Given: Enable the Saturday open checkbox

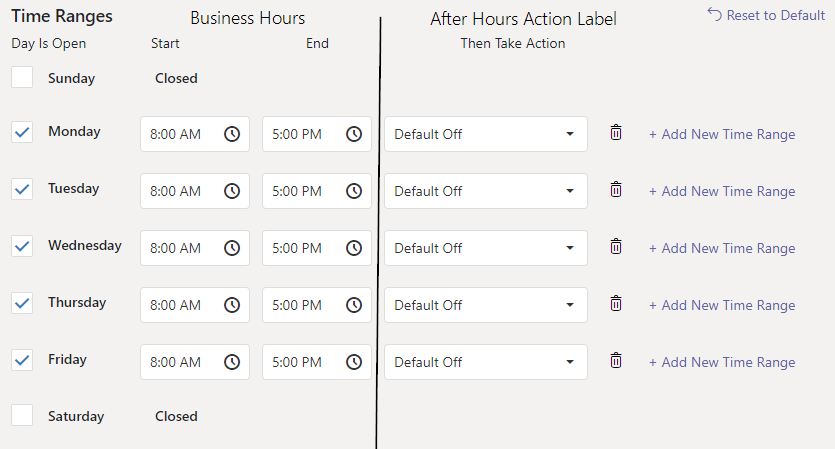Looking at the screenshot, I should pos(22,416).
